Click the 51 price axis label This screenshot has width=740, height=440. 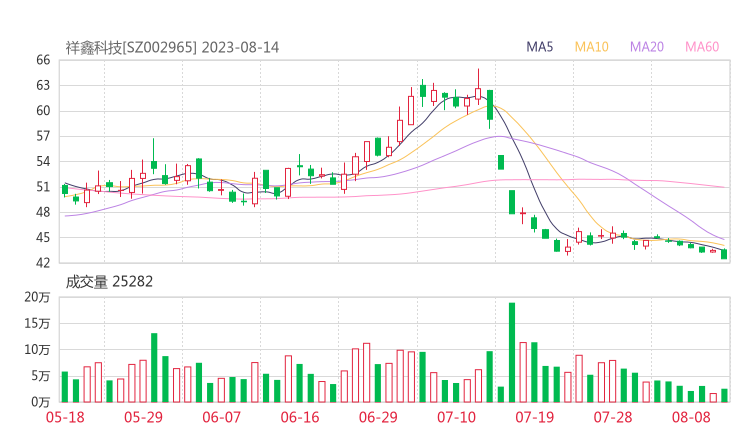point(43,187)
